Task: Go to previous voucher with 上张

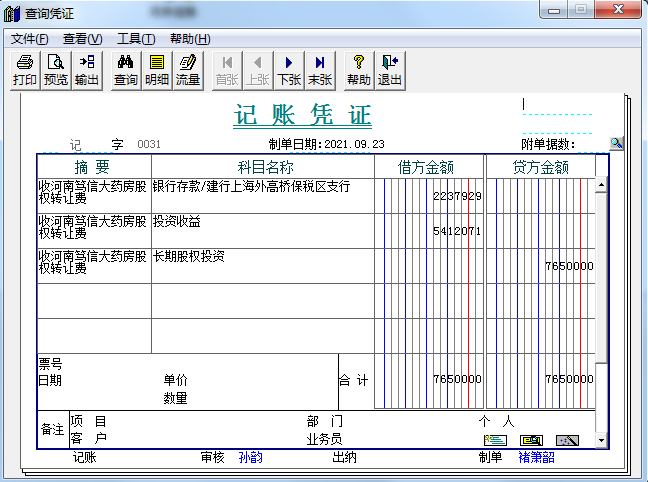Action: click(x=258, y=70)
